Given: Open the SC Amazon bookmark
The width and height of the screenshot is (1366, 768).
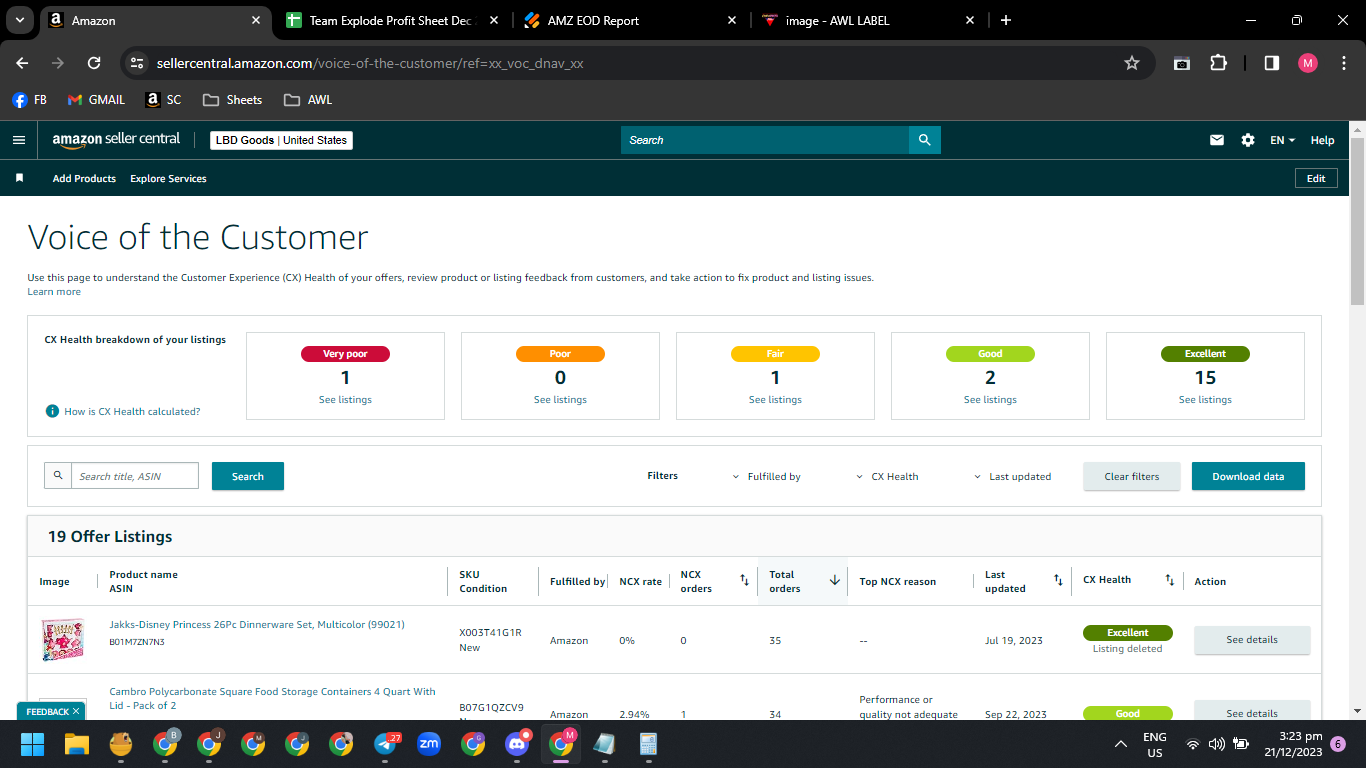Looking at the screenshot, I should [x=164, y=100].
